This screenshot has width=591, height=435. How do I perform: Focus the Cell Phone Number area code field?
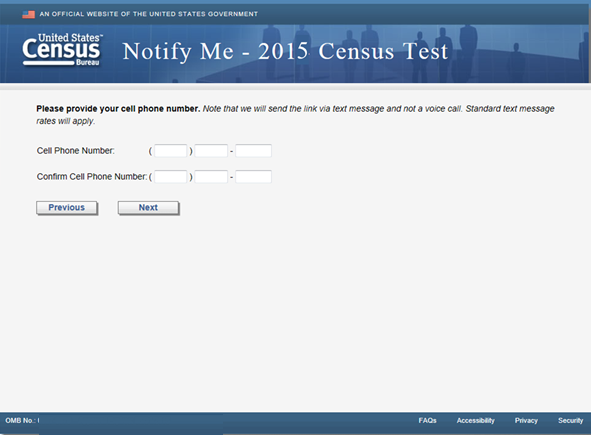click(x=171, y=151)
